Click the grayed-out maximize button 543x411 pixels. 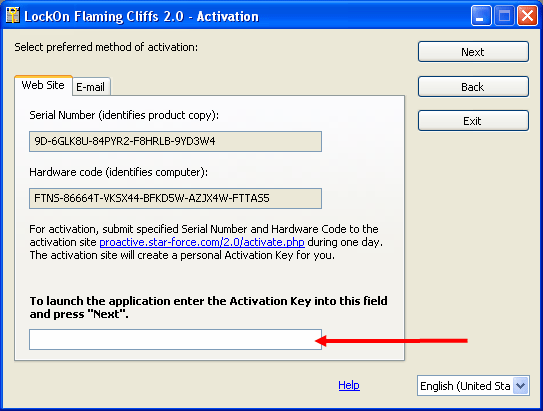(504, 16)
